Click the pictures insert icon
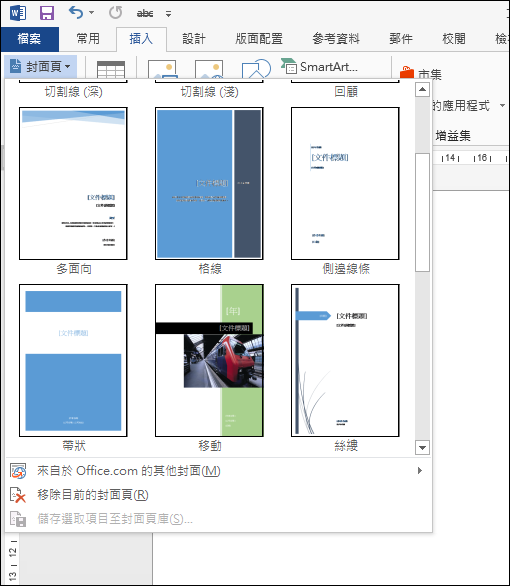Image resolution: width=510 pixels, height=586 pixels. click(162, 69)
